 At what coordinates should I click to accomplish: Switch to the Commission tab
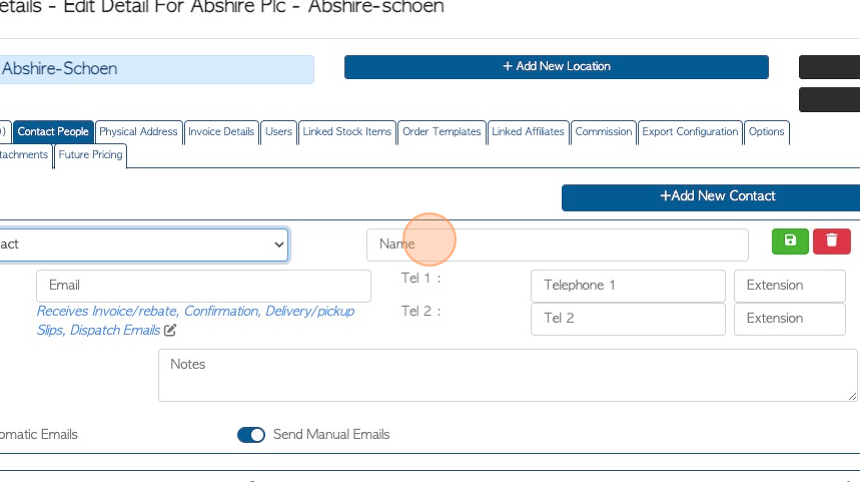[603, 132]
